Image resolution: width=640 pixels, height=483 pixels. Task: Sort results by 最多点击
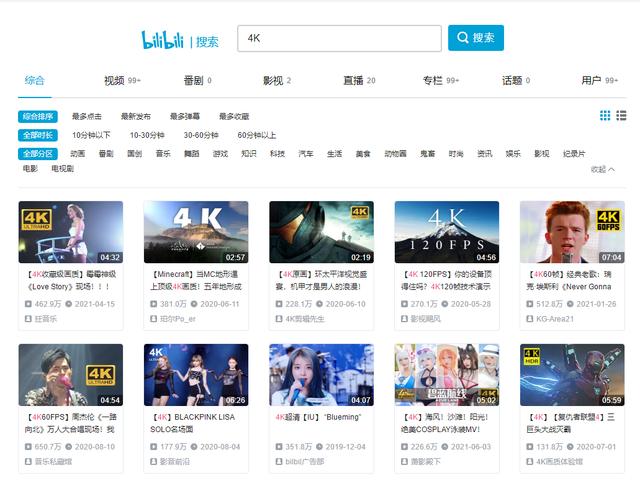click(88, 116)
